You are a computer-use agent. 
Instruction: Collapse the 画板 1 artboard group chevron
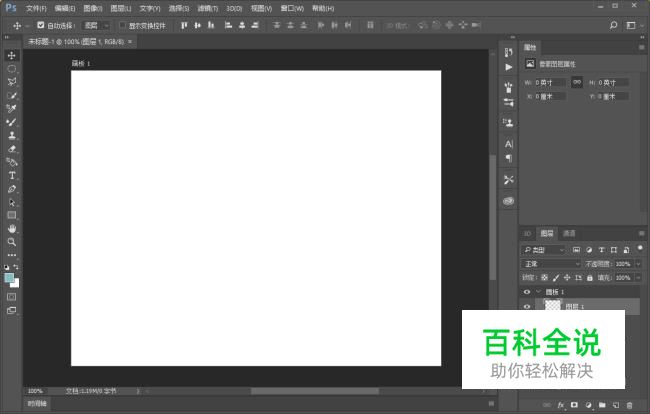pos(538,292)
